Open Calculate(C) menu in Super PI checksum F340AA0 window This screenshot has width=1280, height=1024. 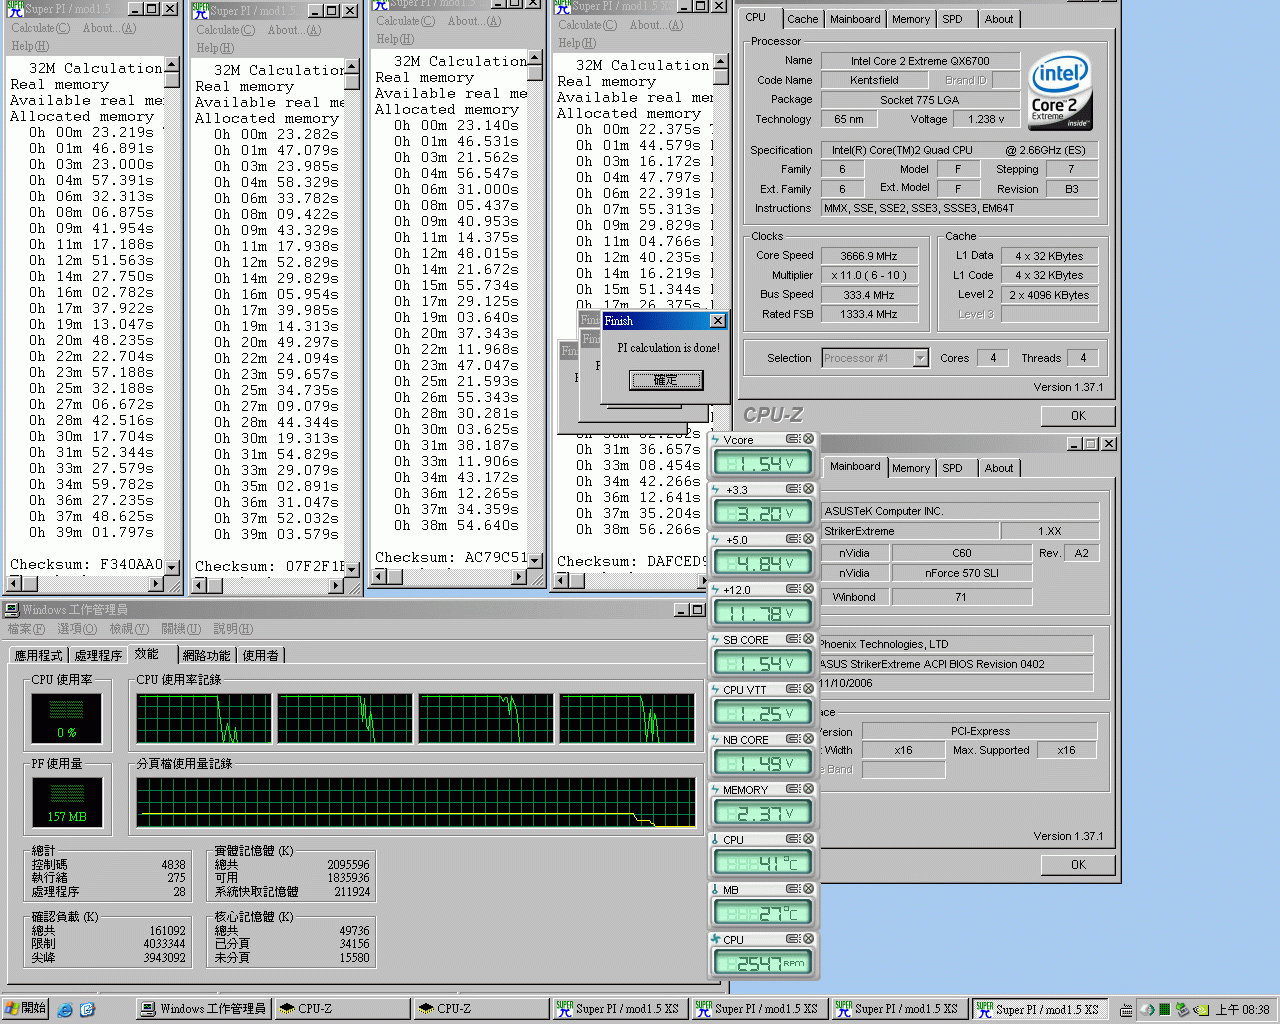tap(40, 28)
